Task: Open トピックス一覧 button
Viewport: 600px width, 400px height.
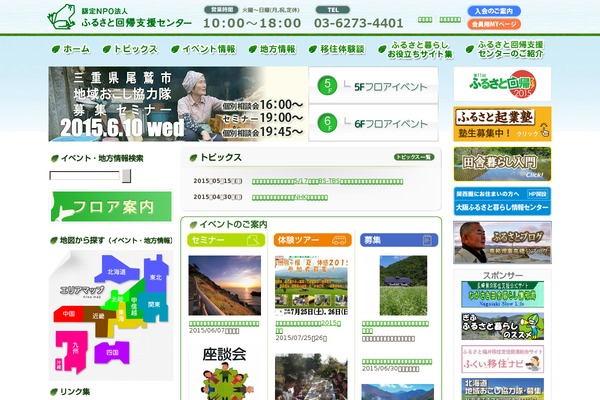Action: tap(414, 157)
